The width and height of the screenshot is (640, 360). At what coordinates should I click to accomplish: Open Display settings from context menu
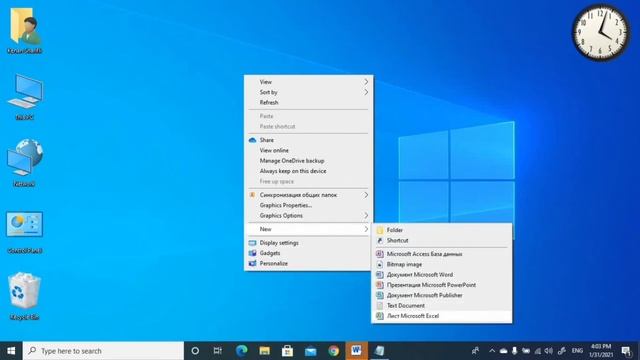click(308, 243)
